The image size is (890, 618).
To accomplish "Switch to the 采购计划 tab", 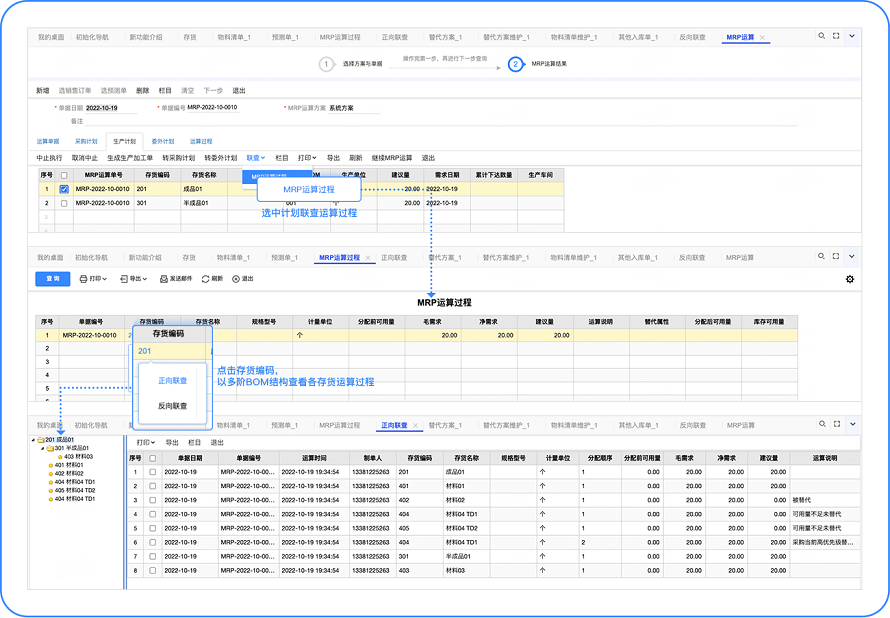I will [87, 142].
